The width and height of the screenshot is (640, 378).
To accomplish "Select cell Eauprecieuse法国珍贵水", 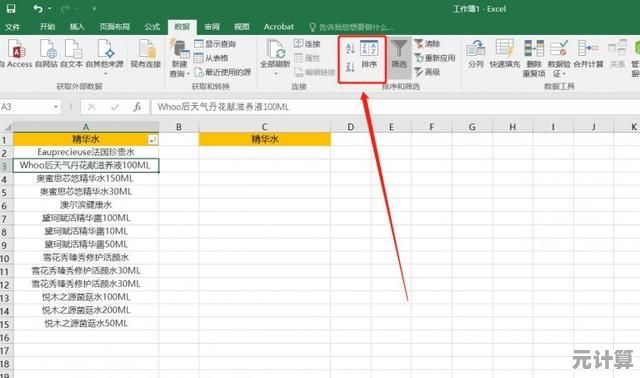I will click(x=86, y=152).
